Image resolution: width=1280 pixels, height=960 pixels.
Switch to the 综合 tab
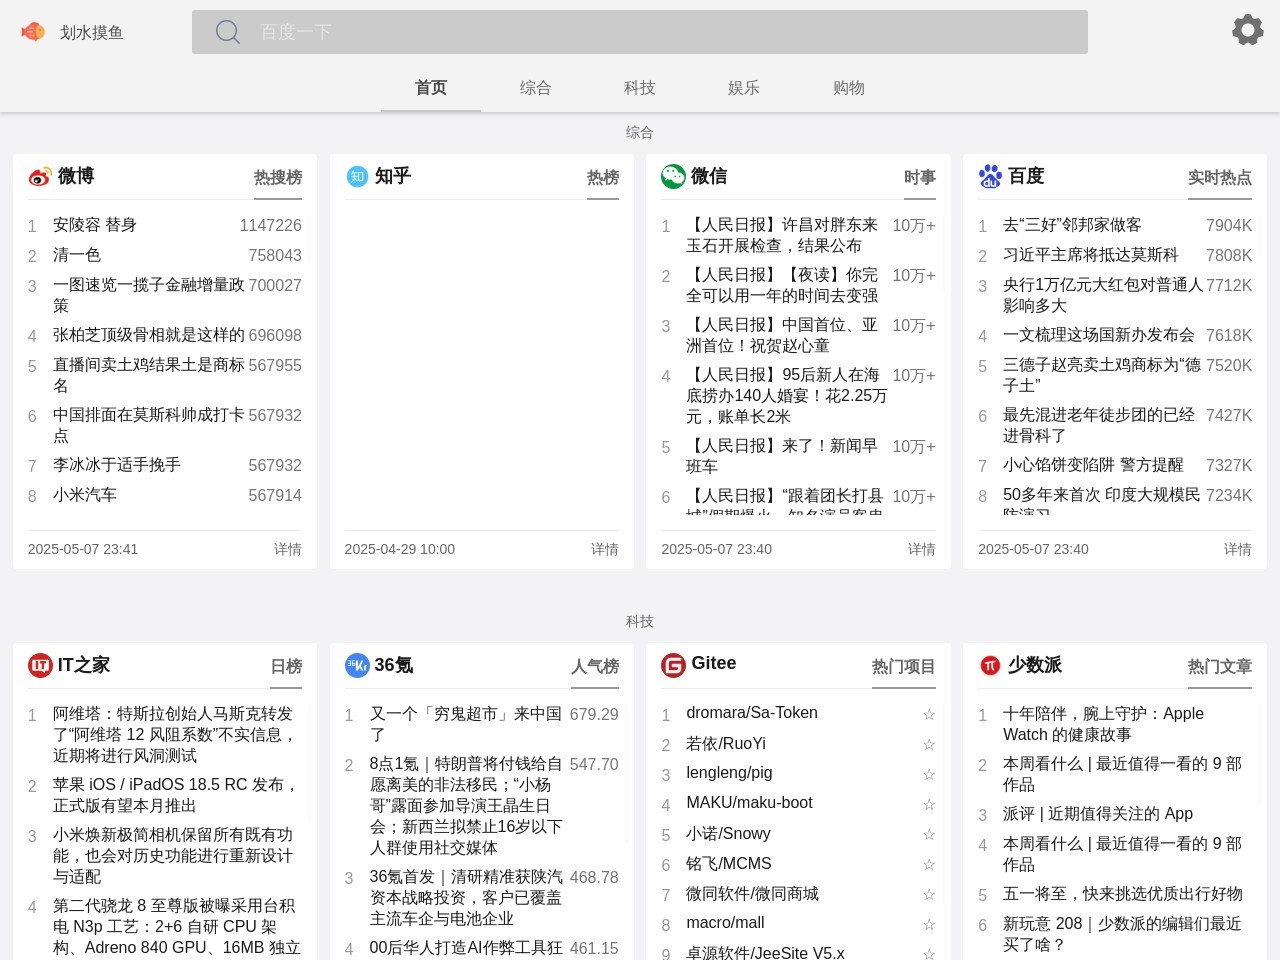[535, 88]
